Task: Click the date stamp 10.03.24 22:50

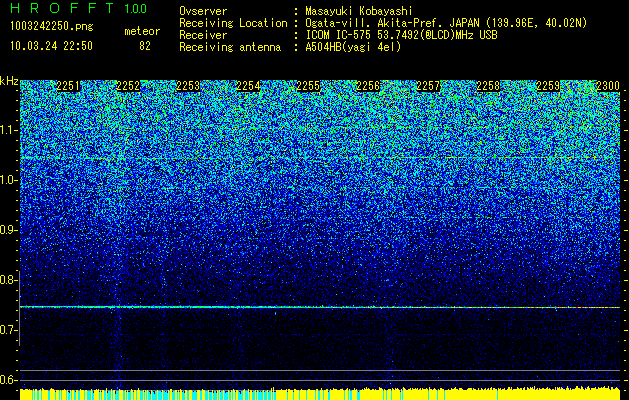Action: [x=51, y=46]
